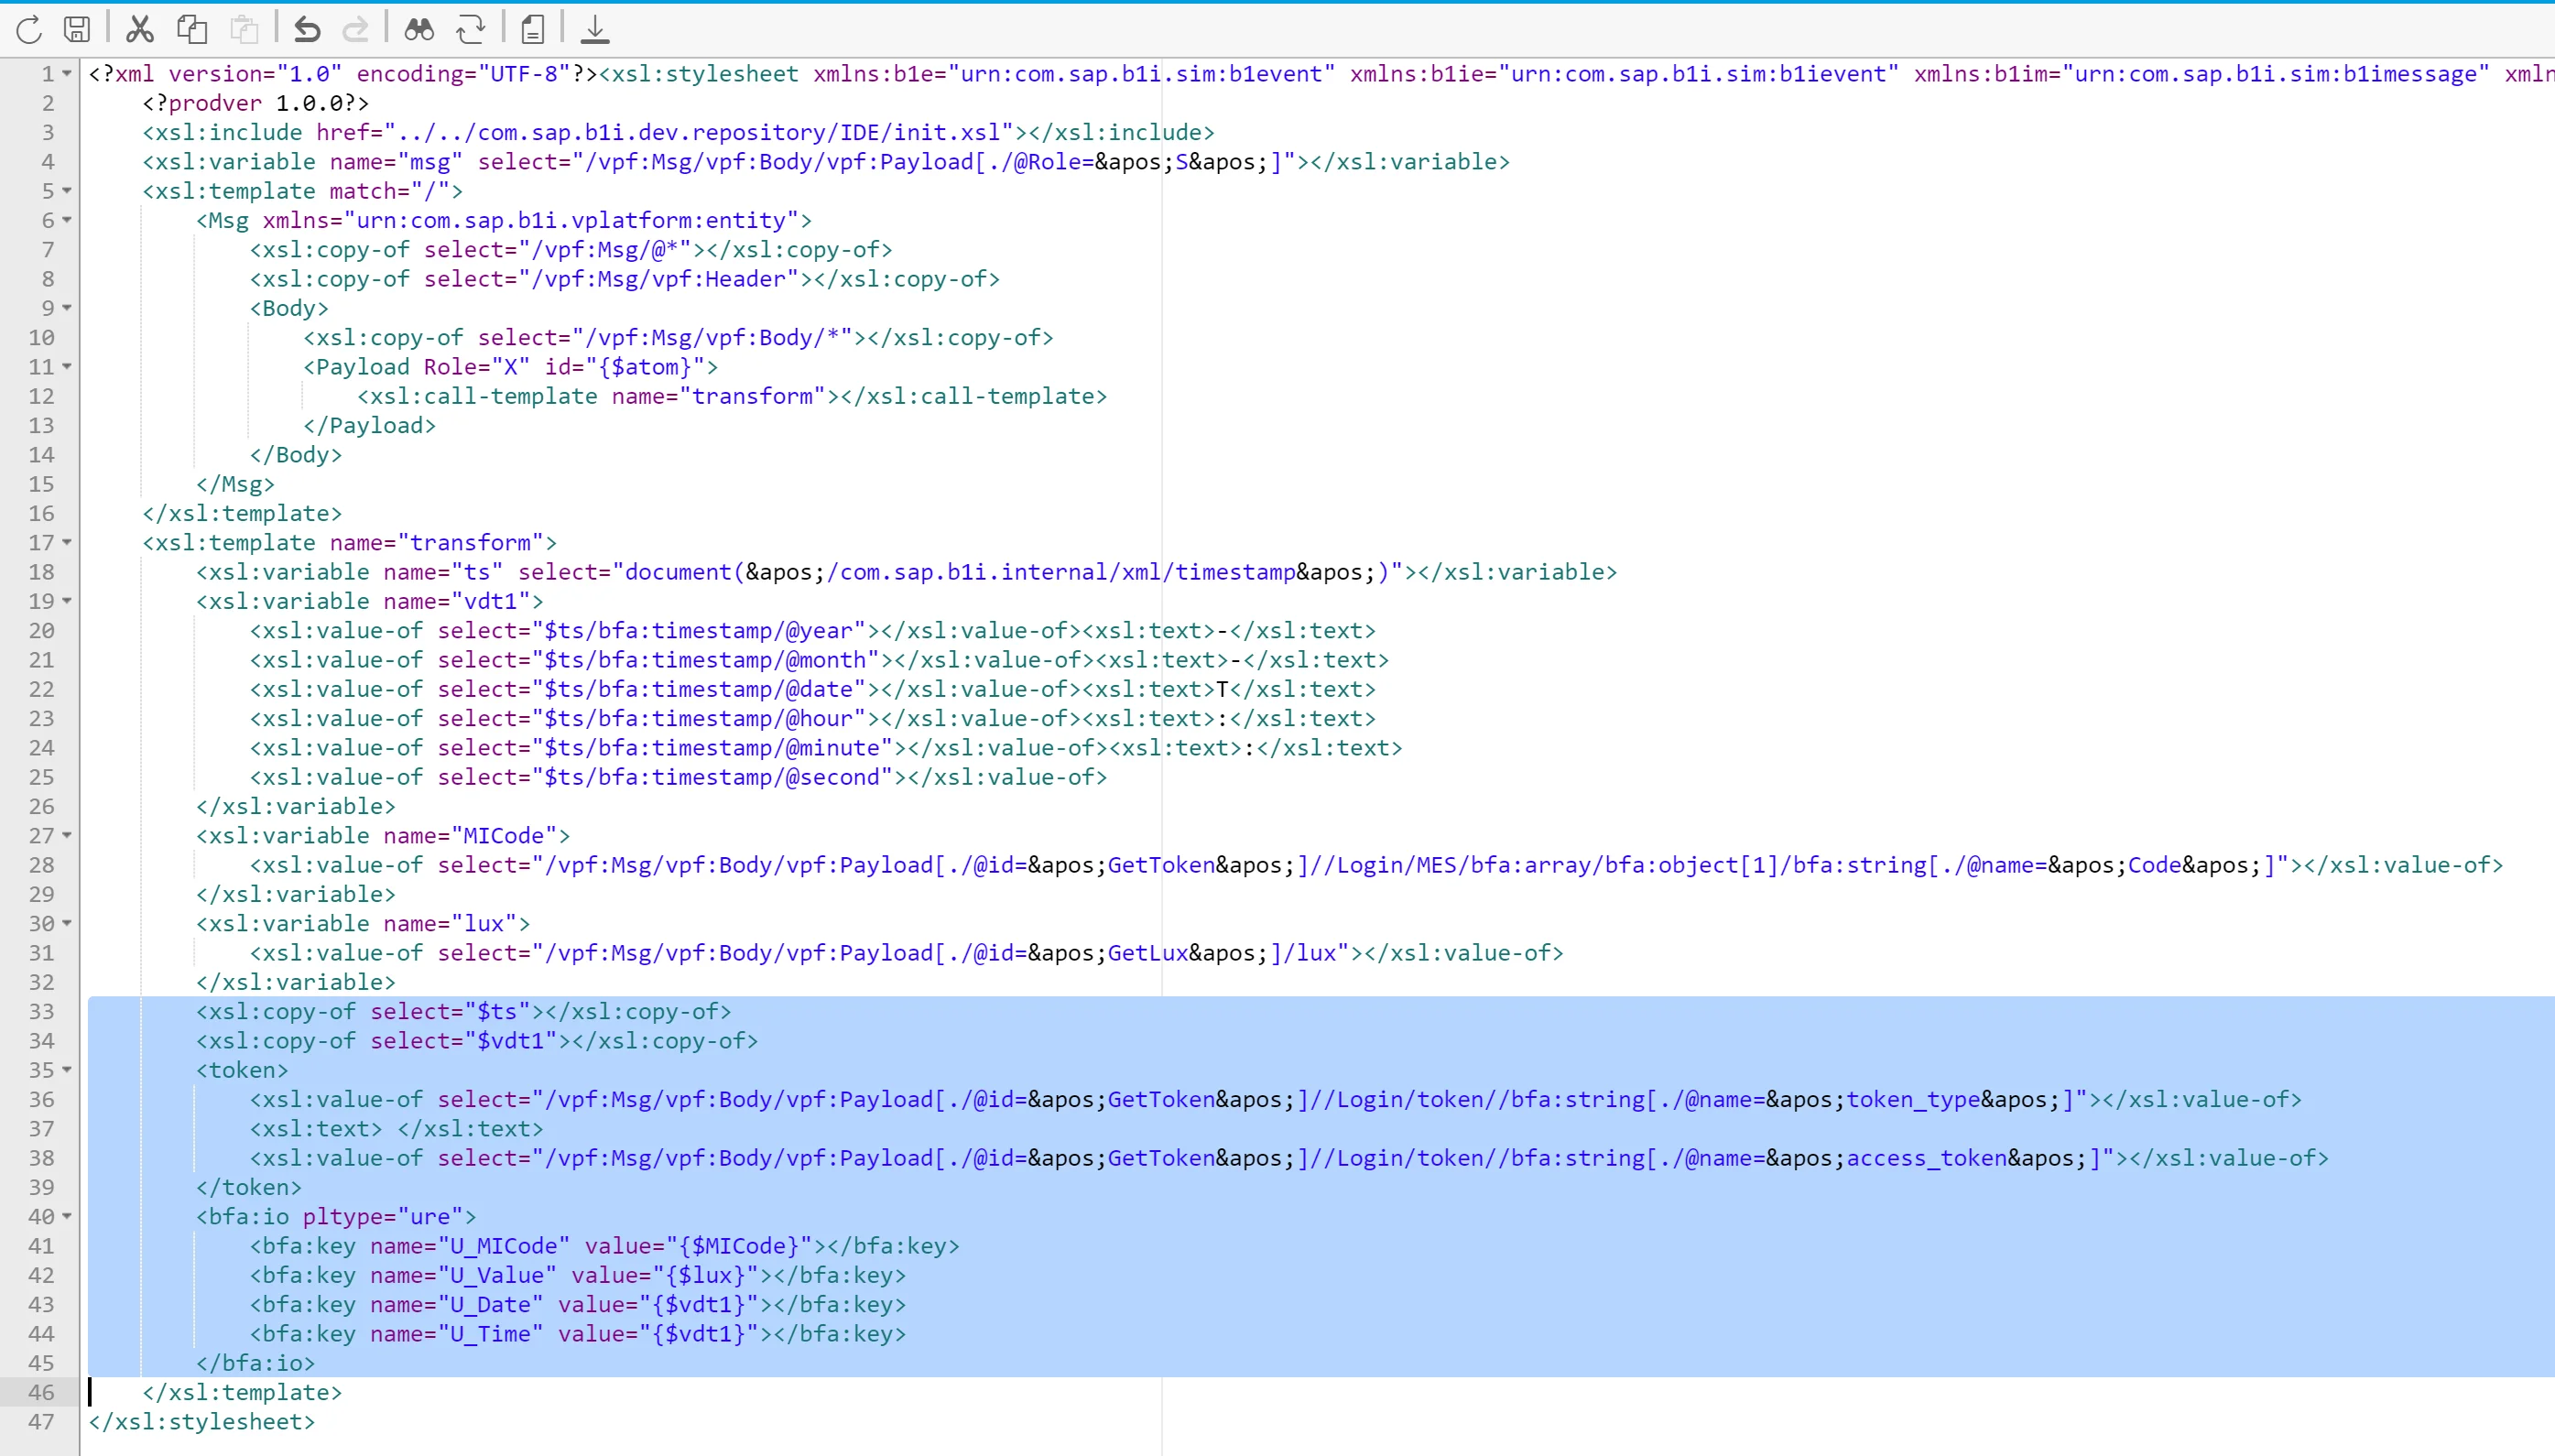Image resolution: width=2555 pixels, height=1456 pixels.
Task: Click the replace arrows icon
Action: (470, 30)
